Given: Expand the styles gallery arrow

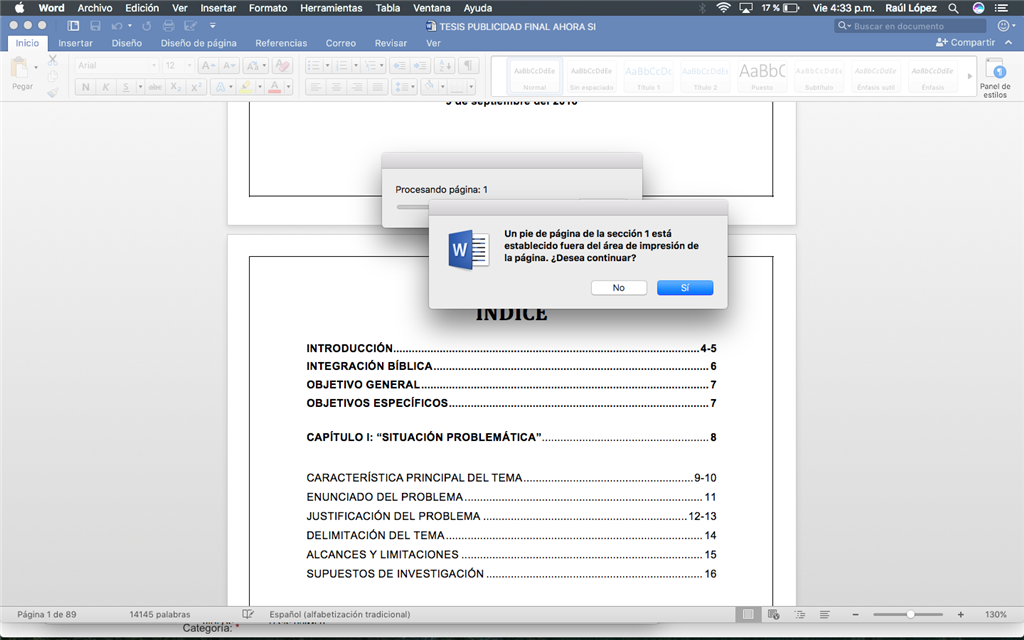Looking at the screenshot, I should coord(969,76).
